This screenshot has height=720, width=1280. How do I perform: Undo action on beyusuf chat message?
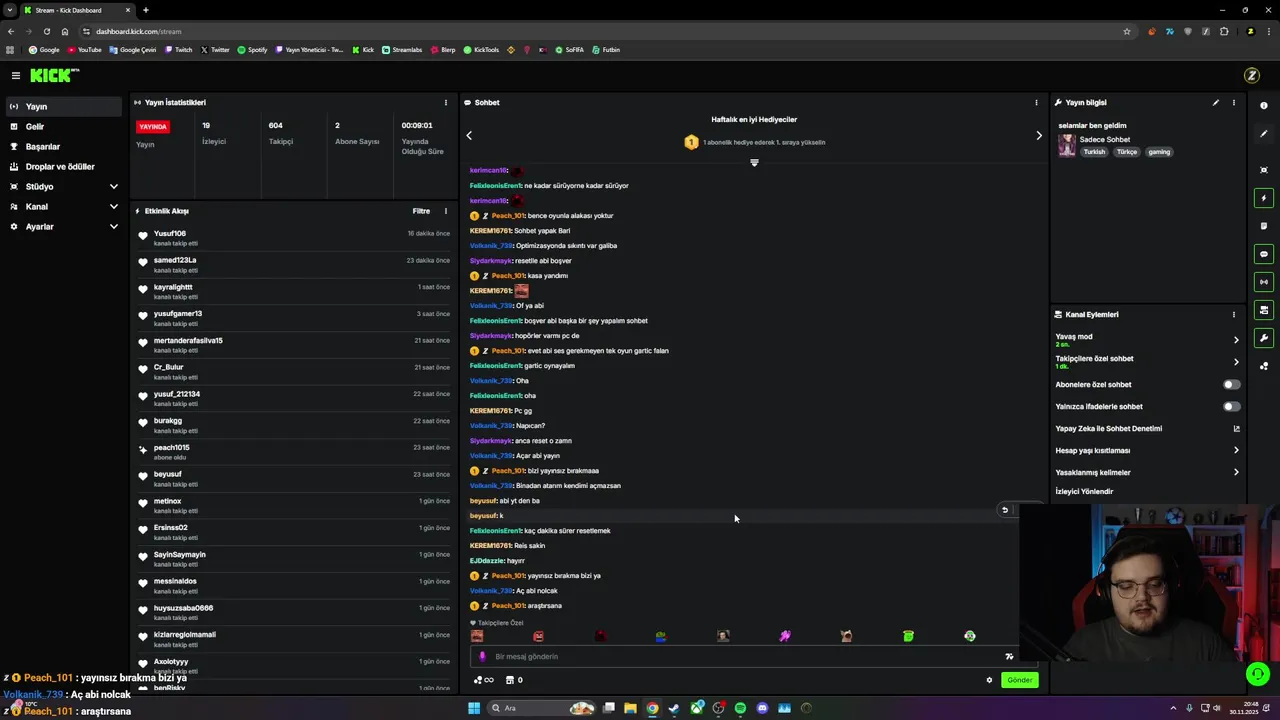1005,510
